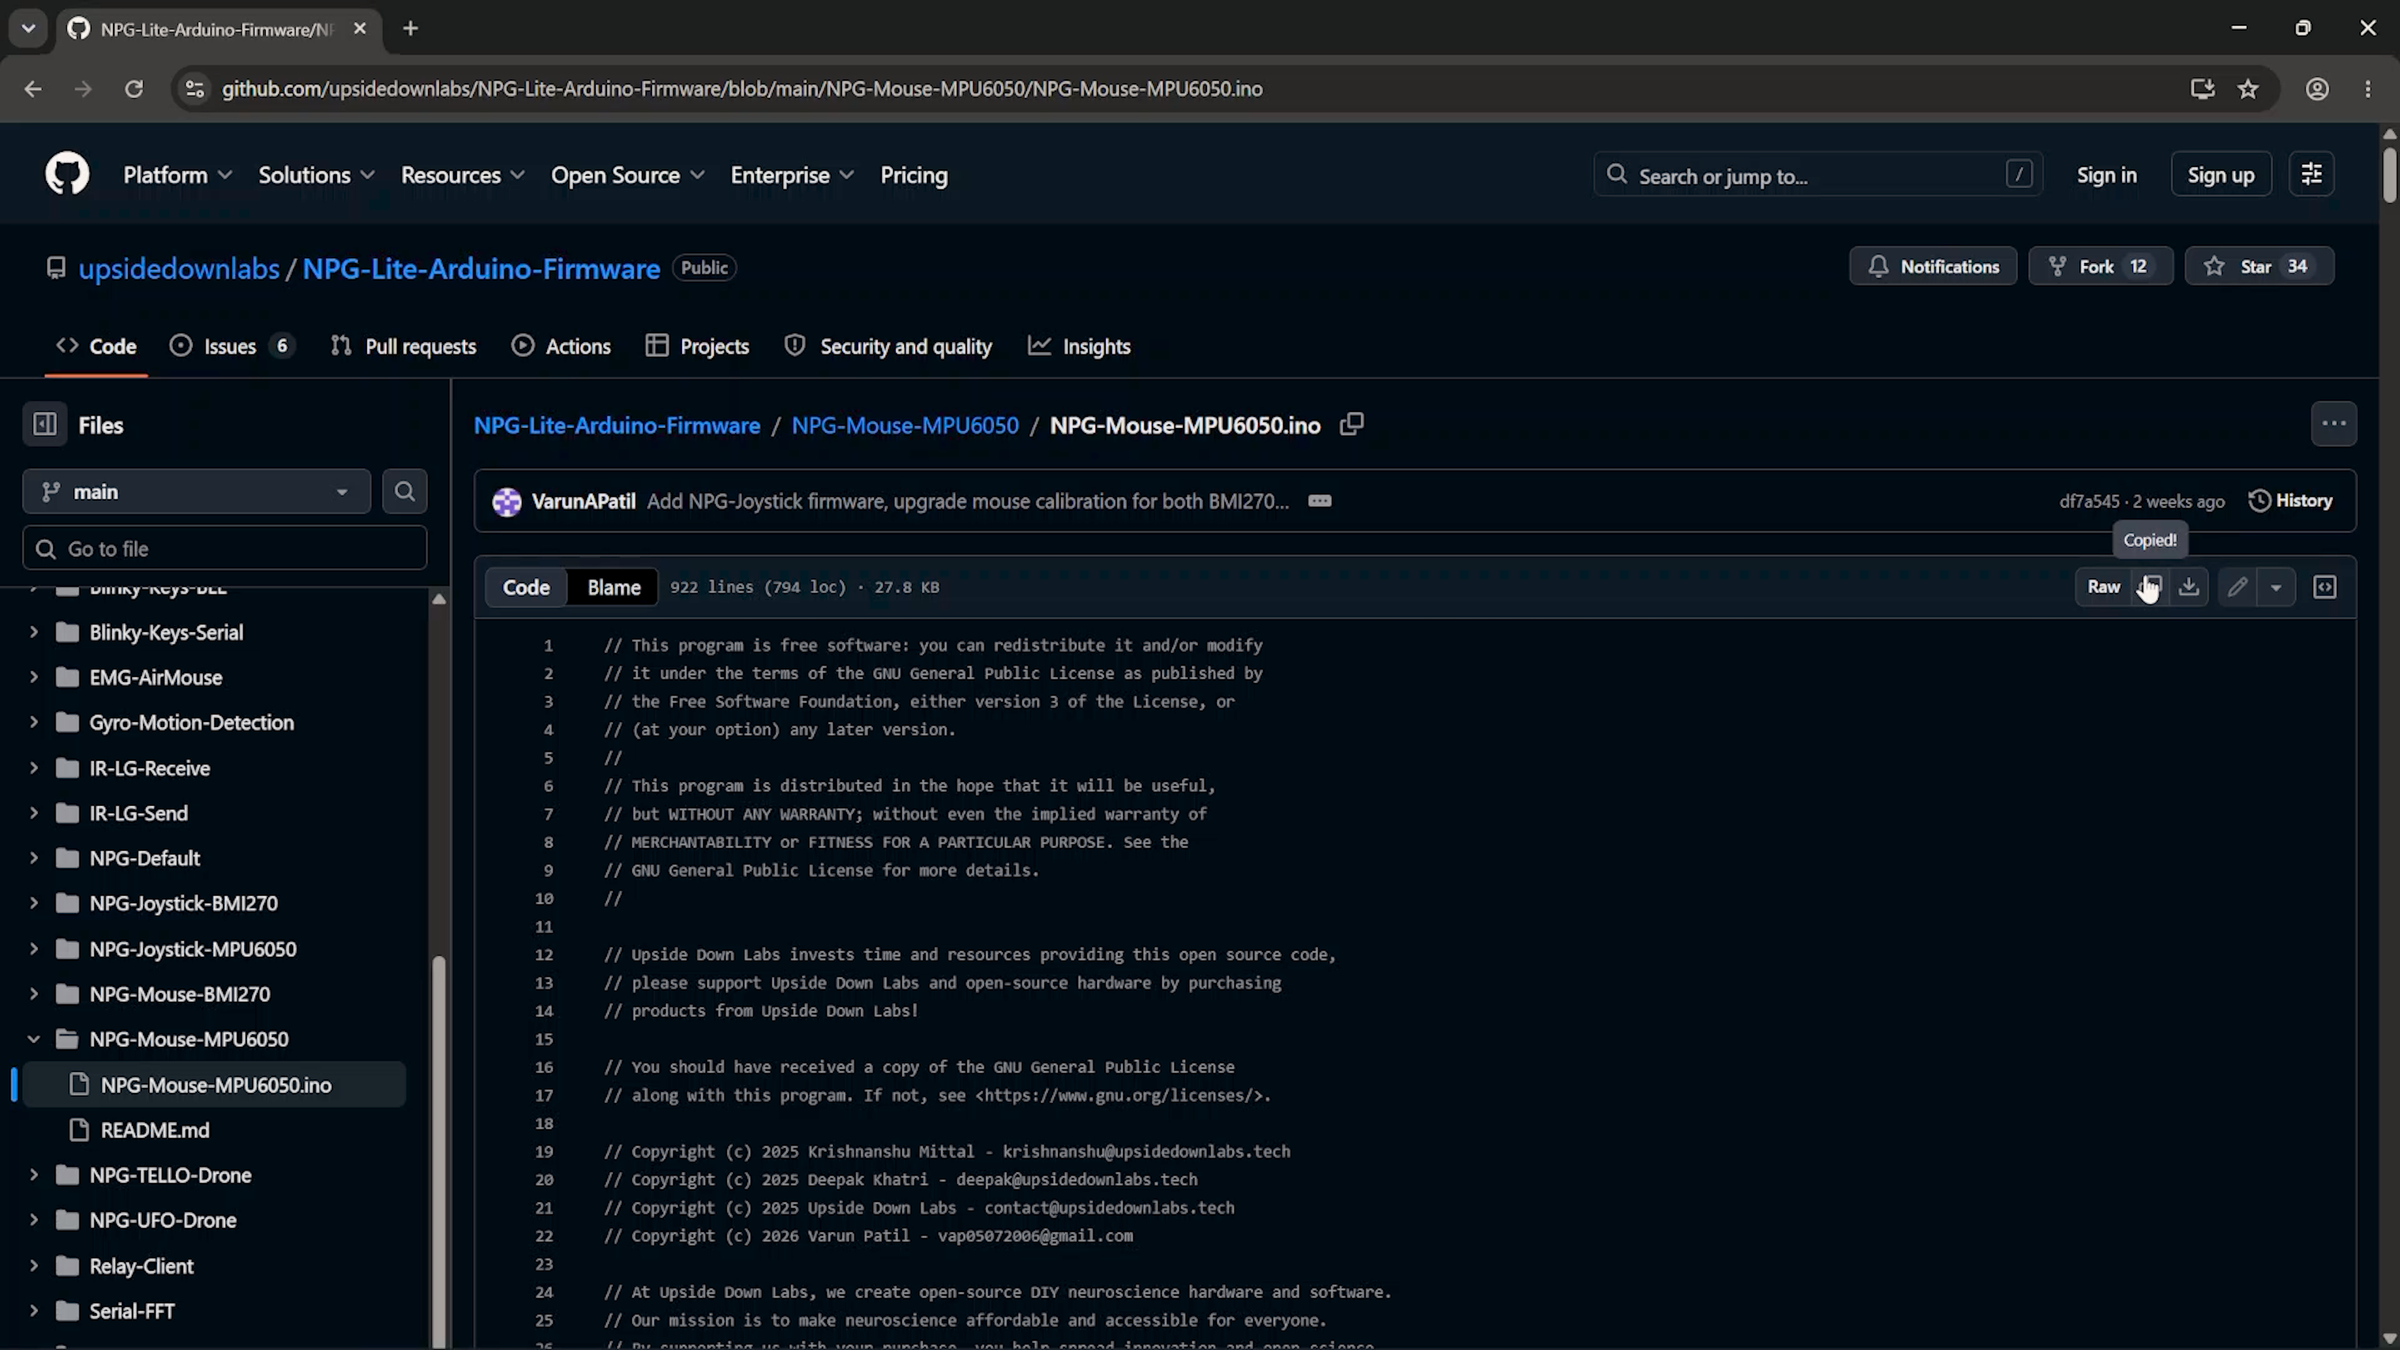Open appearance settings icon next to Sign up
The image size is (2400, 1350).
(x=2311, y=174)
